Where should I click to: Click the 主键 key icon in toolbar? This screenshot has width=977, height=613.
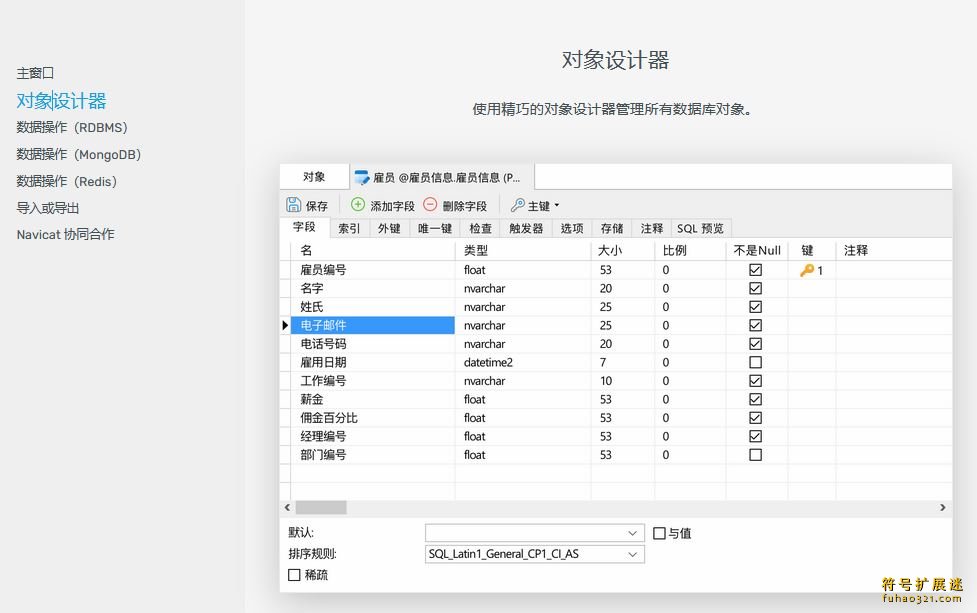coord(517,205)
